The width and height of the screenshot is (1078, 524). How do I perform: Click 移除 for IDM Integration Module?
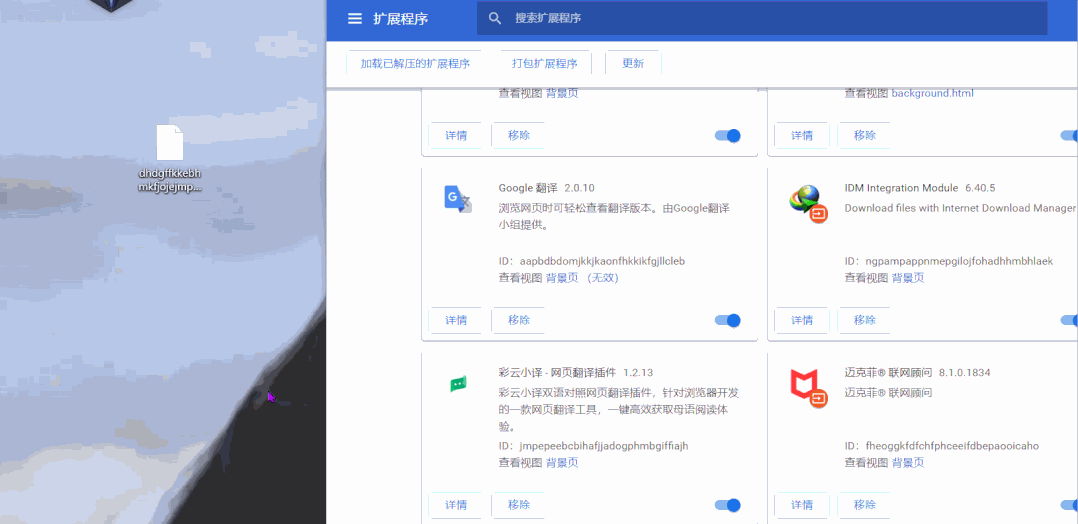pos(865,320)
